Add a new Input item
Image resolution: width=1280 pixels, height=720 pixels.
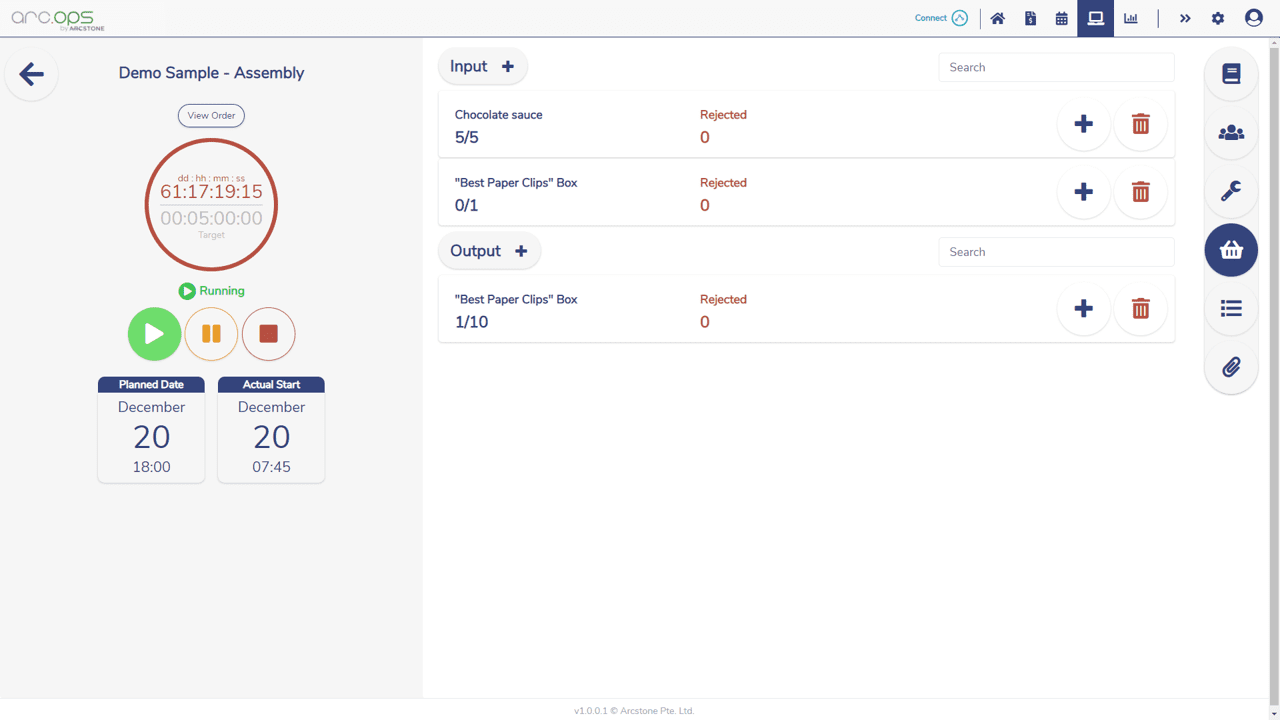click(507, 67)
